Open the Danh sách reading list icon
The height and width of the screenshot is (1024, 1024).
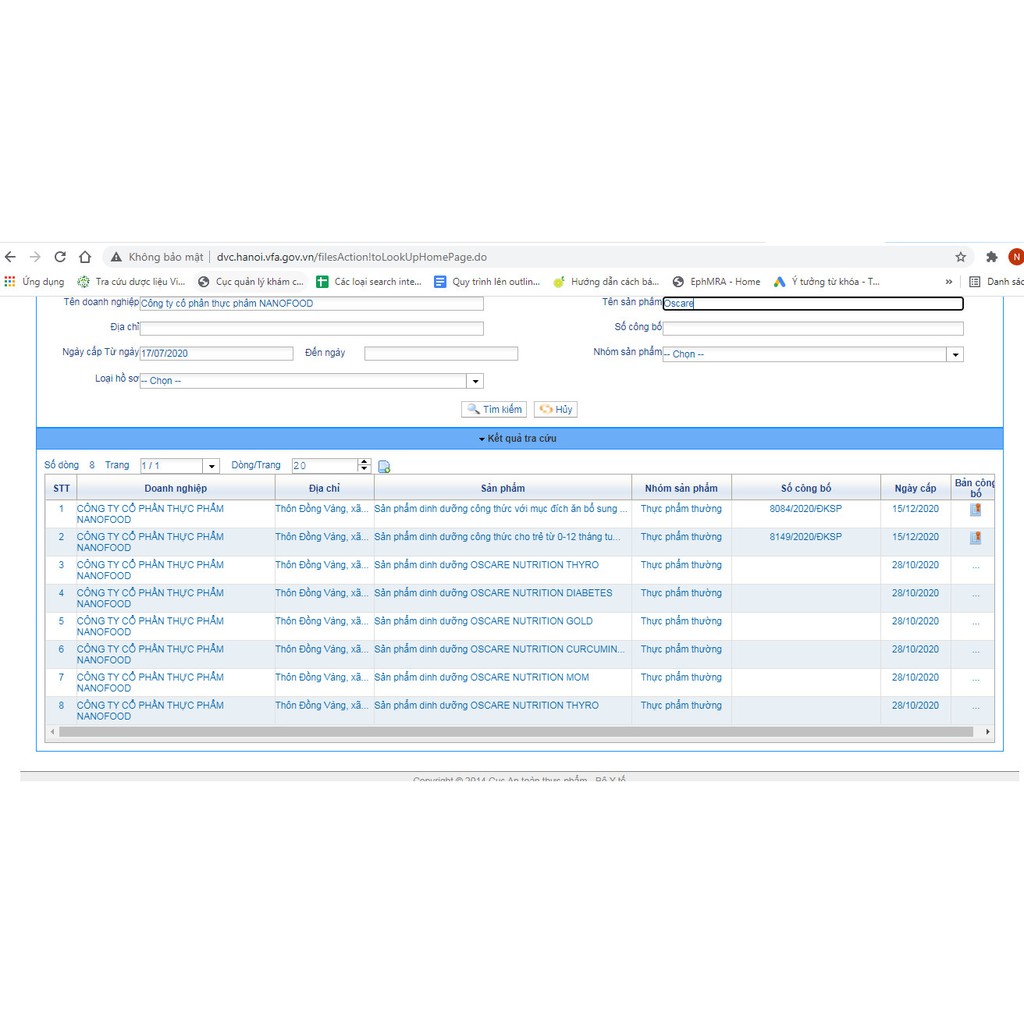pyautogui.click(x=974, y=281)
